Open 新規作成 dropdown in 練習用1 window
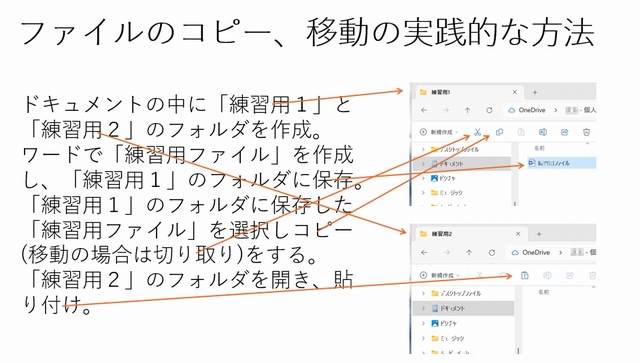Viewport: 640px width, 363px height. [x=439, y=132]
